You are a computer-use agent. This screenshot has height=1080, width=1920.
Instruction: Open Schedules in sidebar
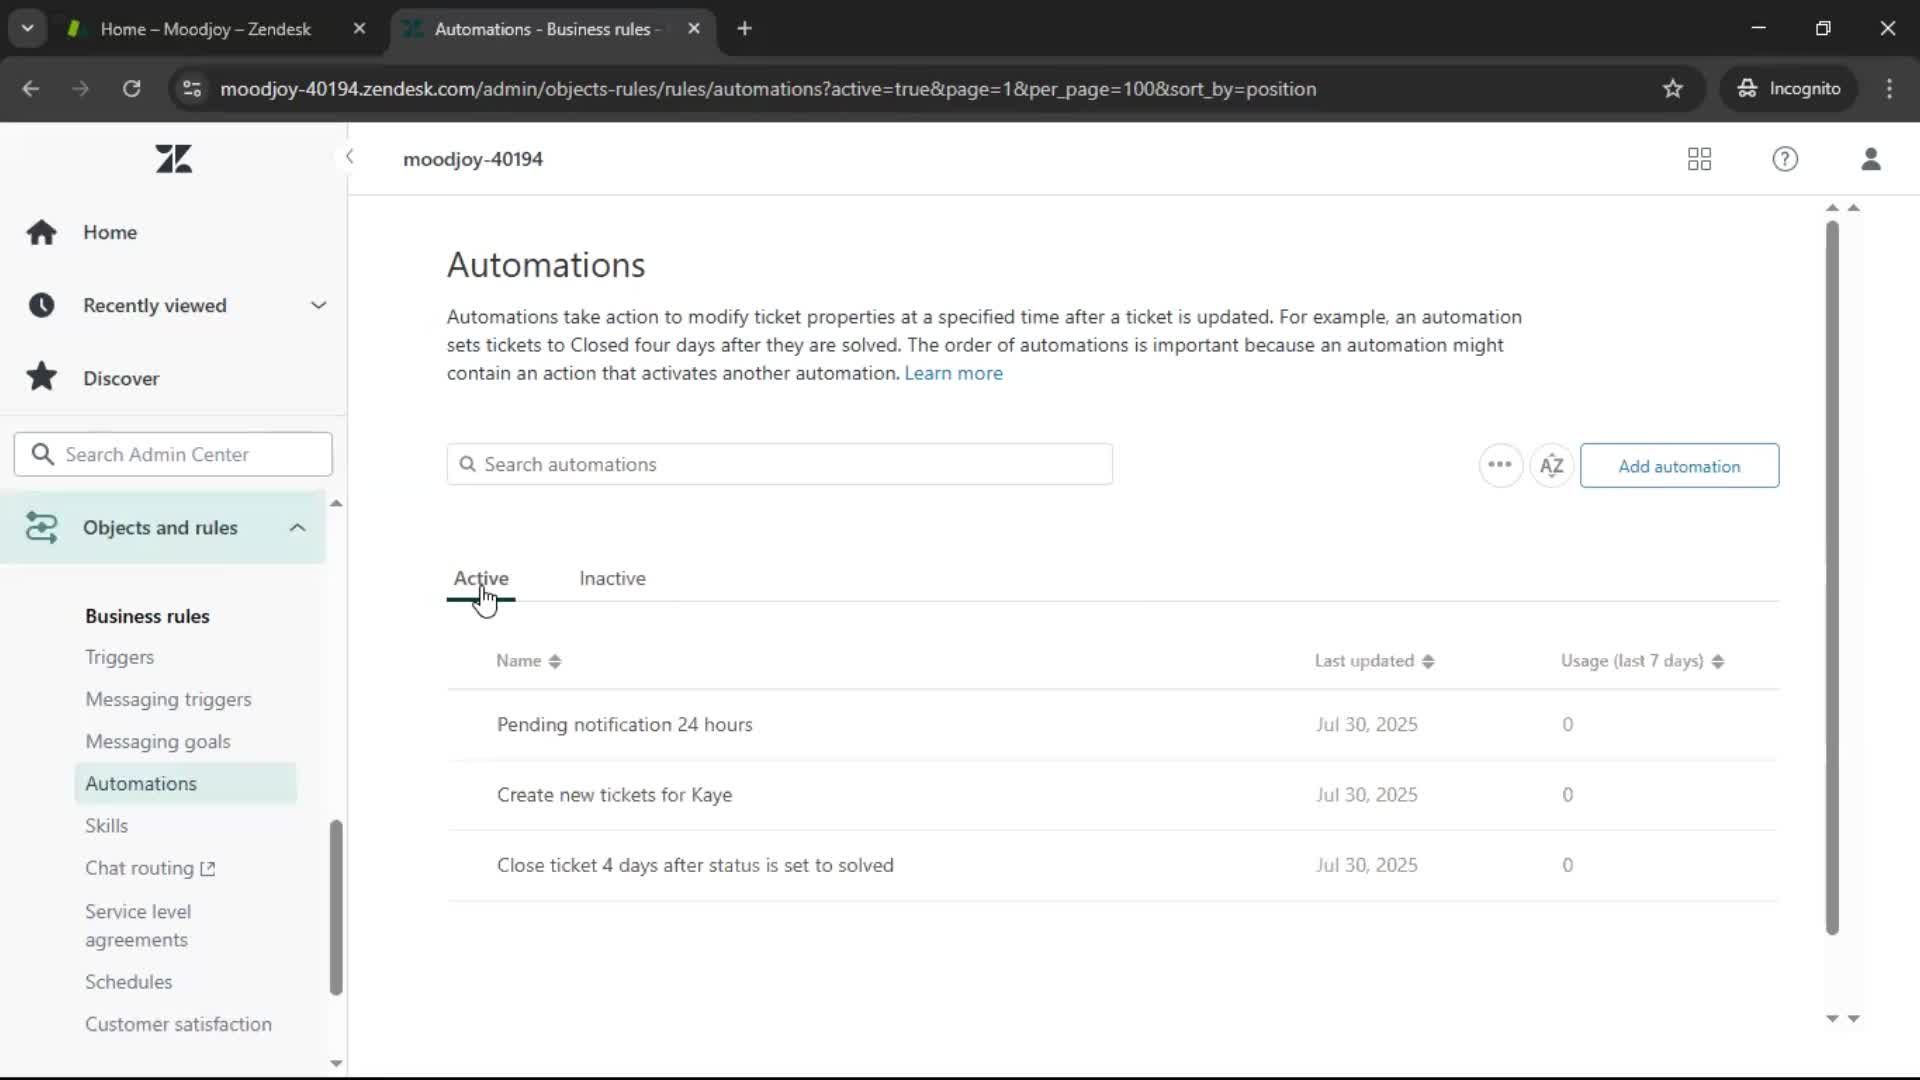(x=128, y=982)
